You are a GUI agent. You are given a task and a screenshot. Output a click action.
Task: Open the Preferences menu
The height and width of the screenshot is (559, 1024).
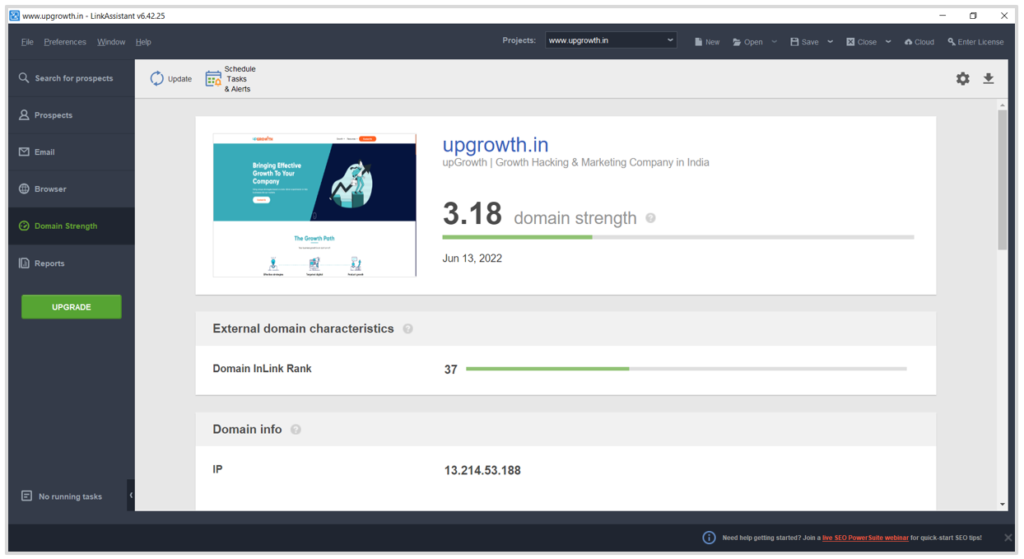(x=65, y=42)
